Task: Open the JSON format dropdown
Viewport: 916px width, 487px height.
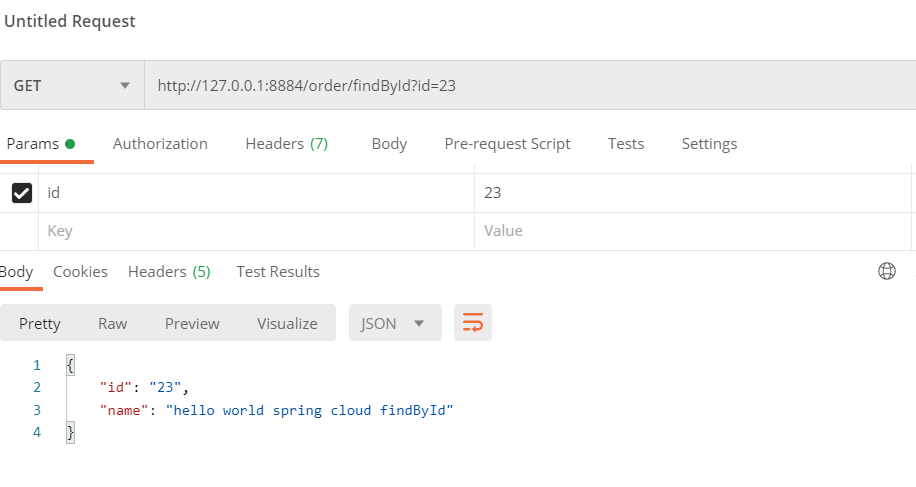Action: (x=395, y=322)
